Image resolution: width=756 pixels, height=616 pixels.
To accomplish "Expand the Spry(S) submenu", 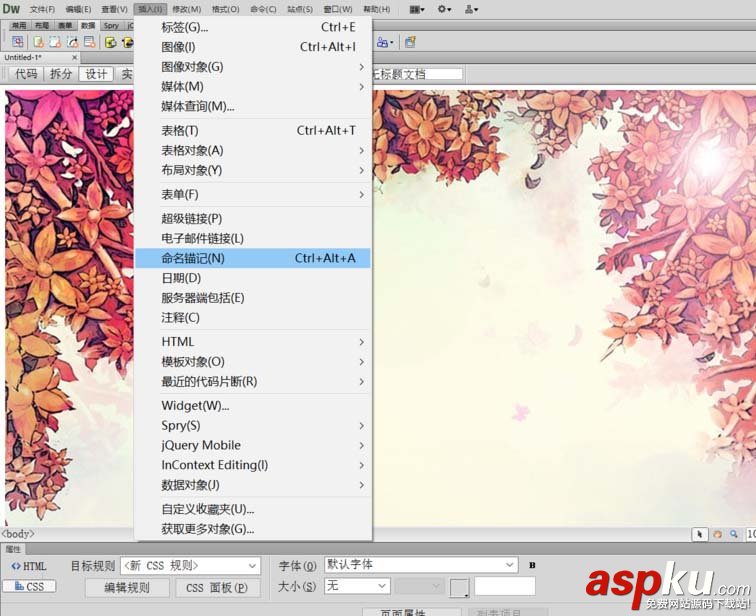I will tap(253, 426).
